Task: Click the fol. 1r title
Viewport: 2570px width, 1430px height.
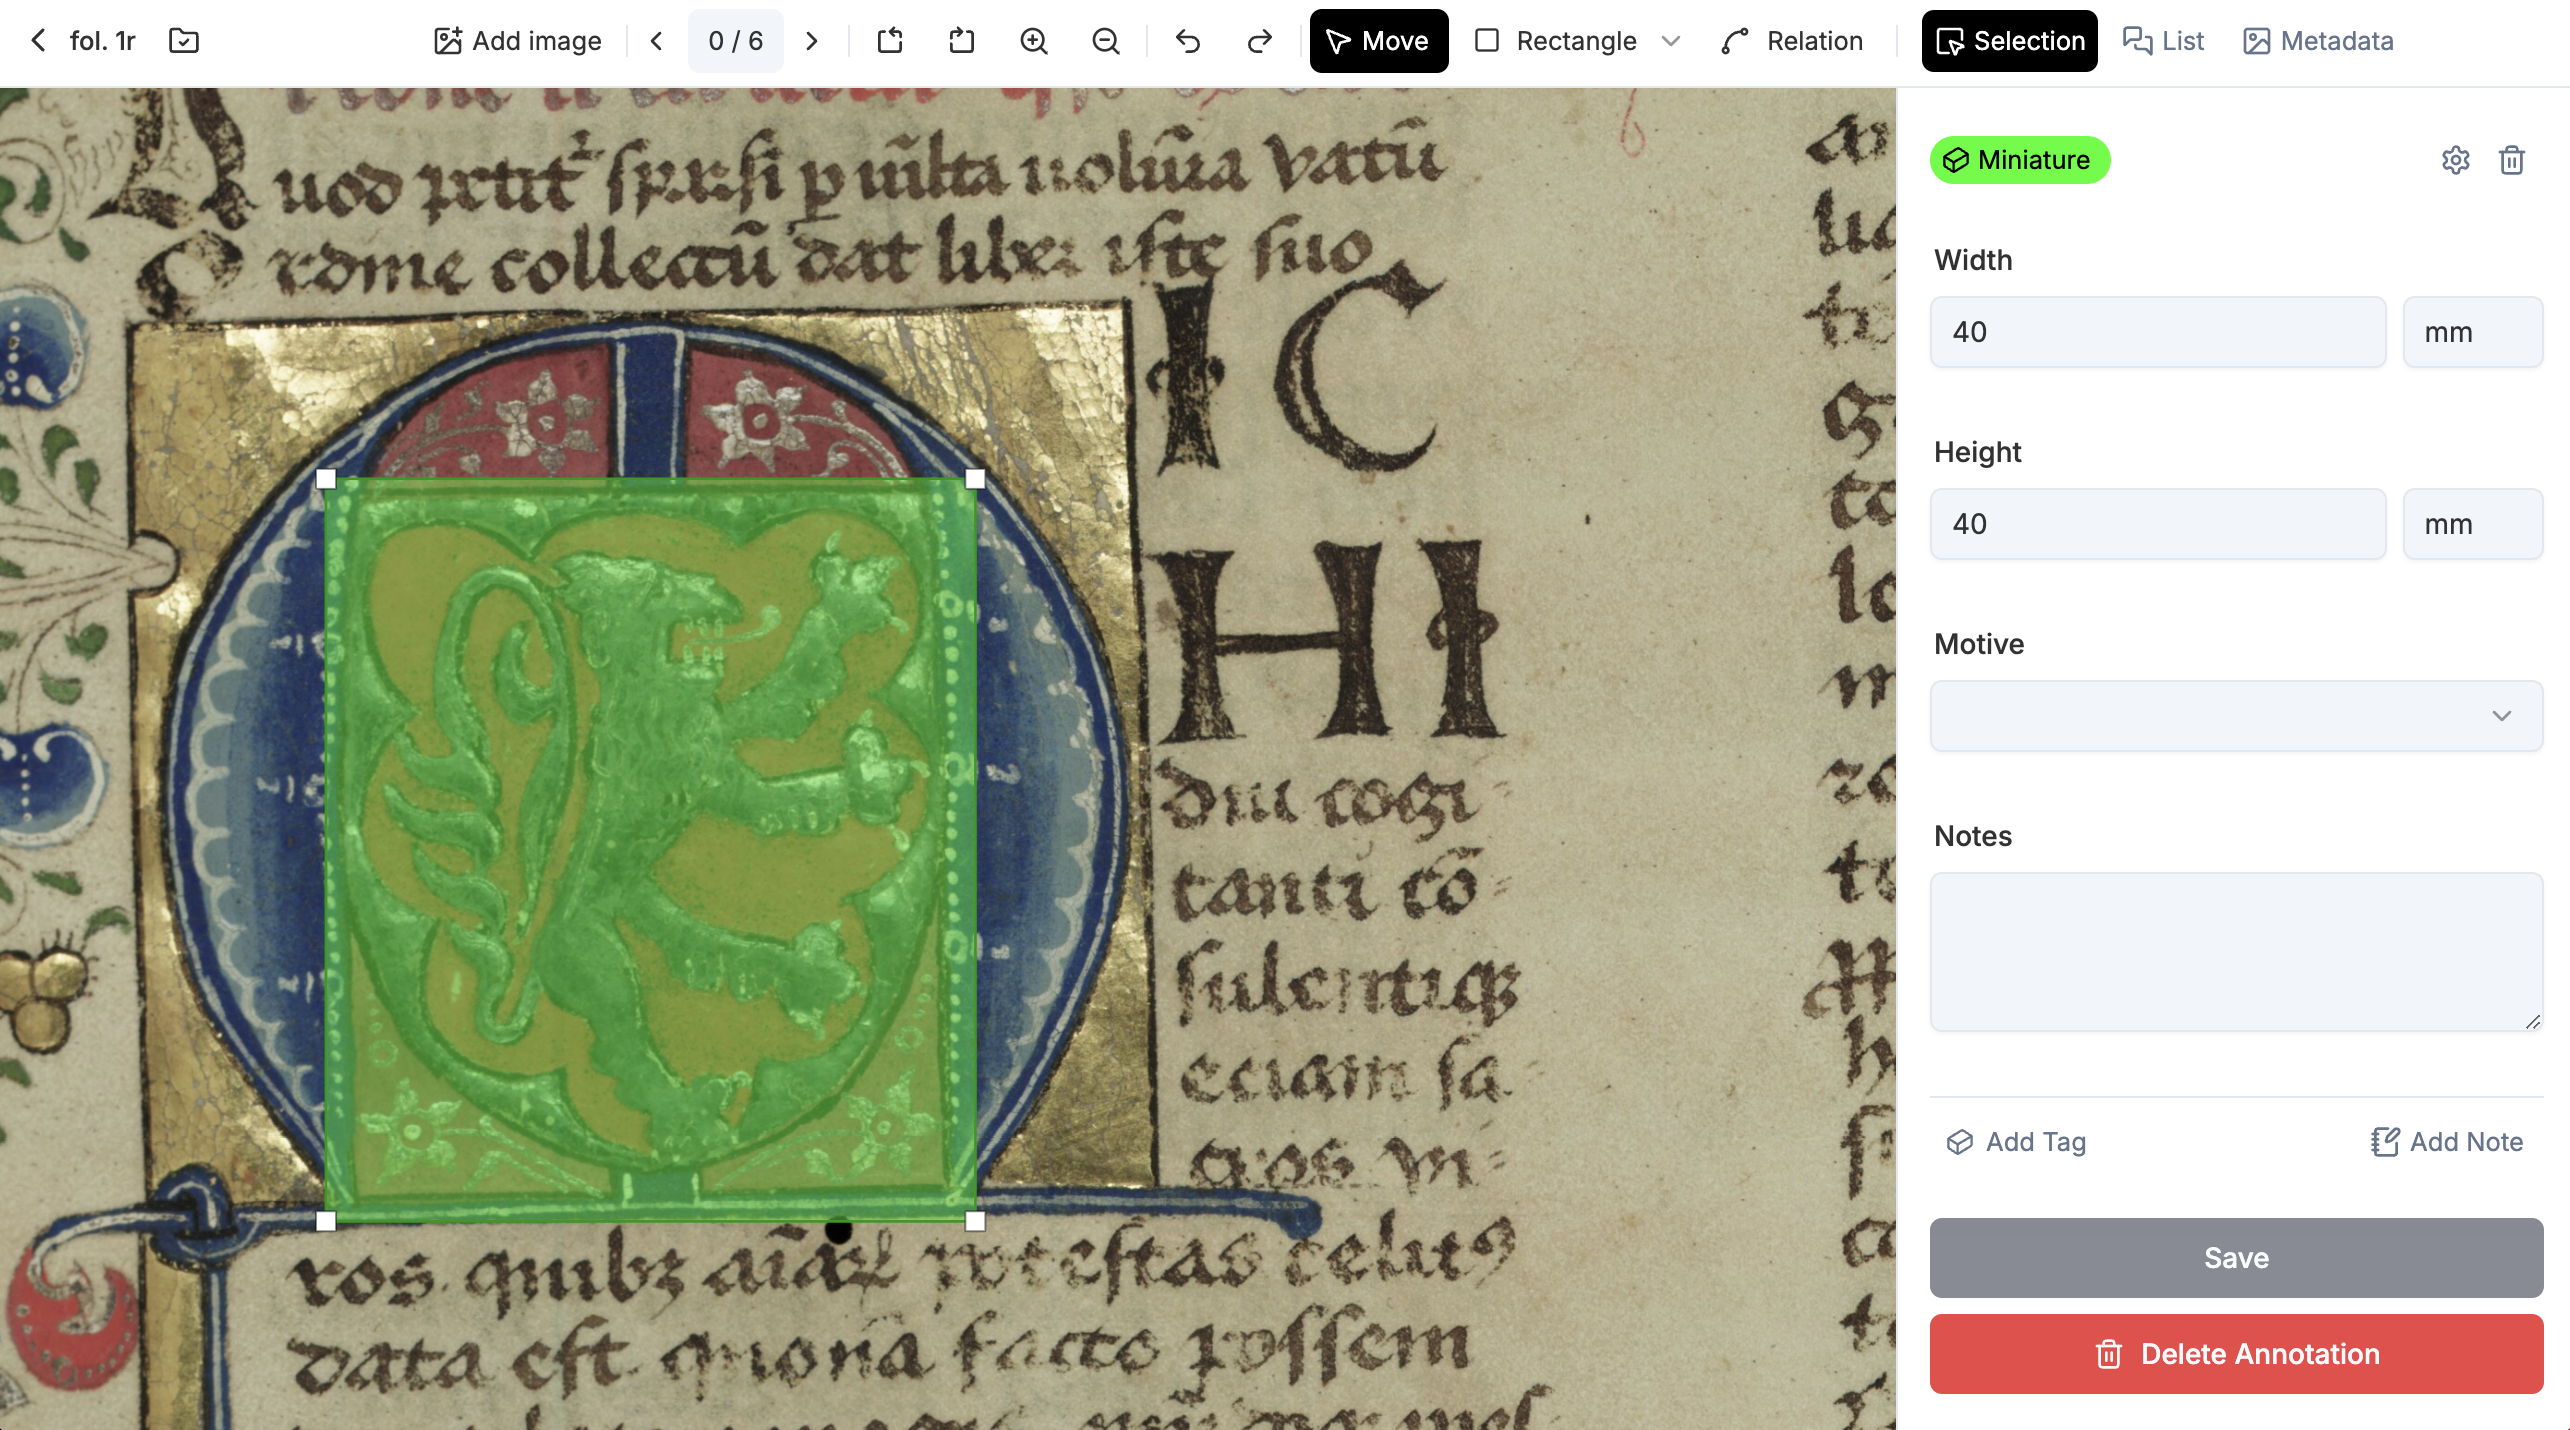Action: click(x=102, y=41)
